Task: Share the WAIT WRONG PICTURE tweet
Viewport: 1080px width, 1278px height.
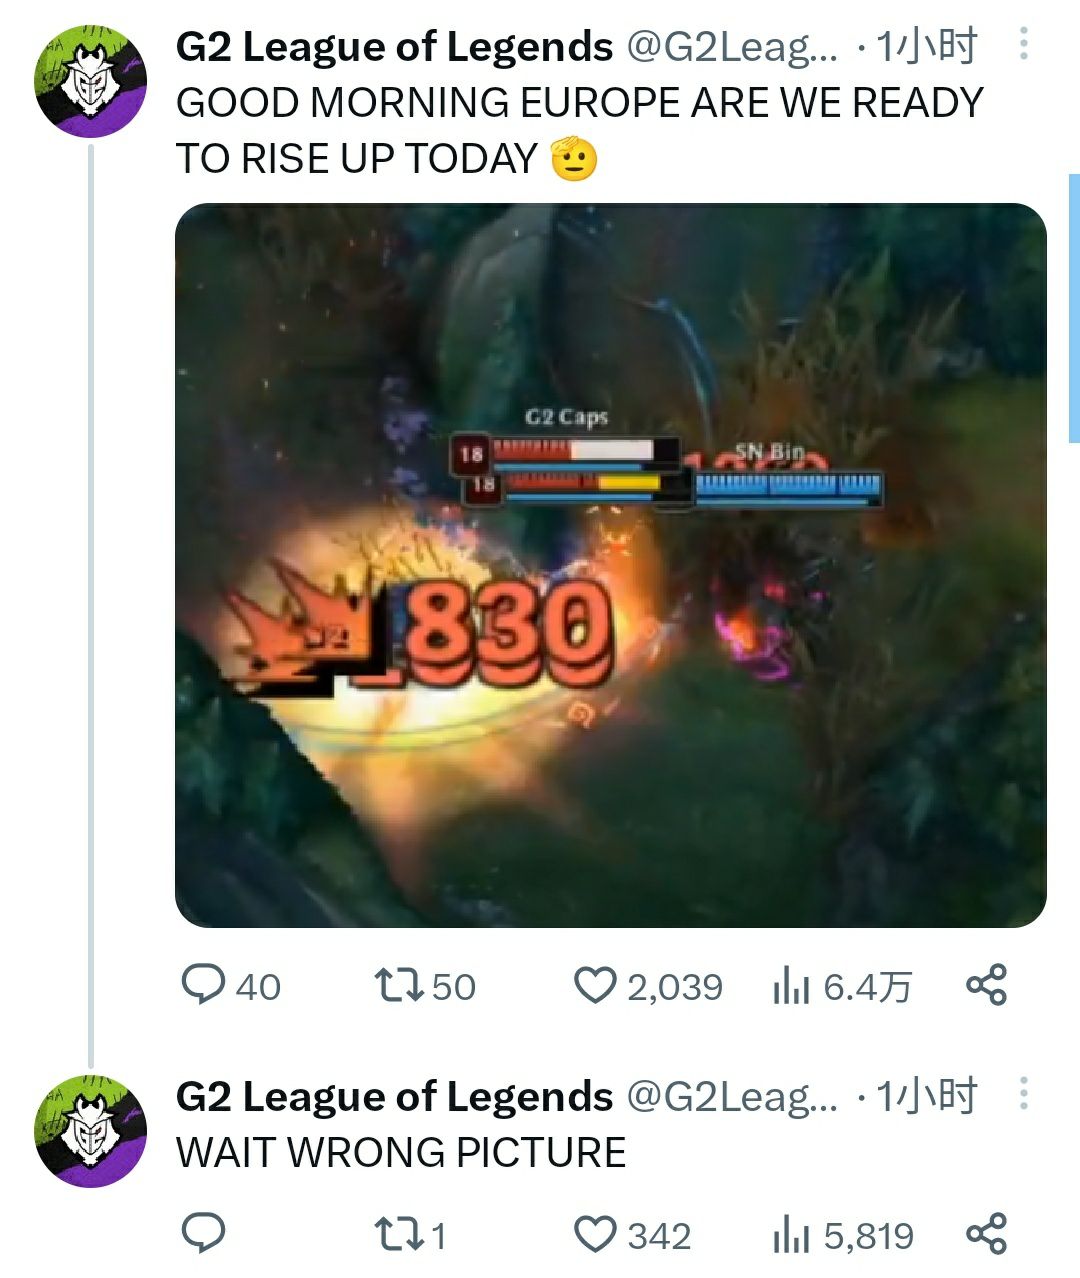Action: (987, 1234)
